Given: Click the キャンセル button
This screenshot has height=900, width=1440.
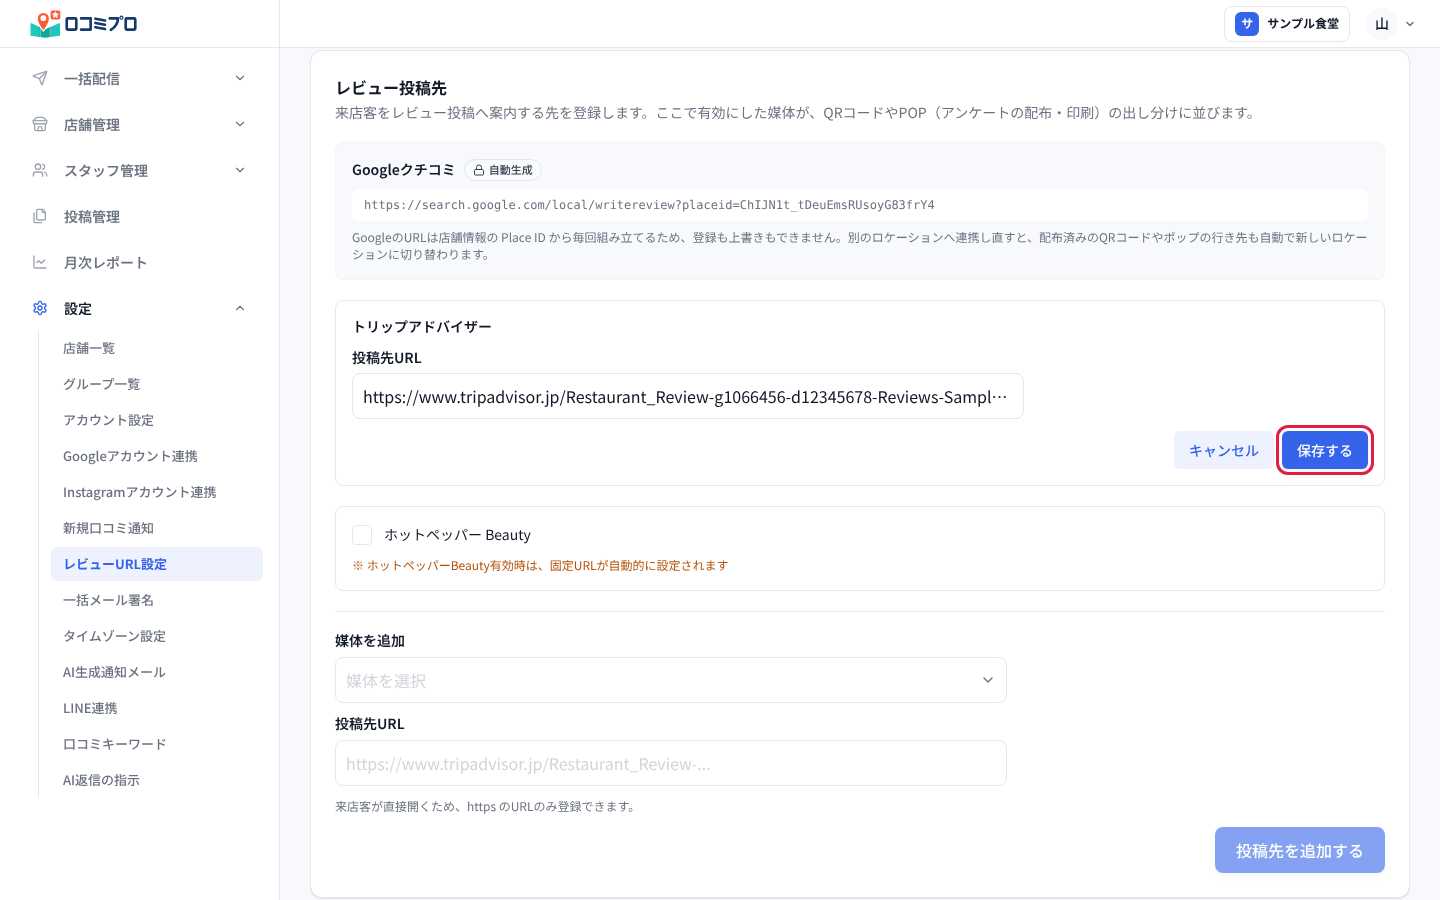Looking at the screenshot, I should click(1224, 450).
